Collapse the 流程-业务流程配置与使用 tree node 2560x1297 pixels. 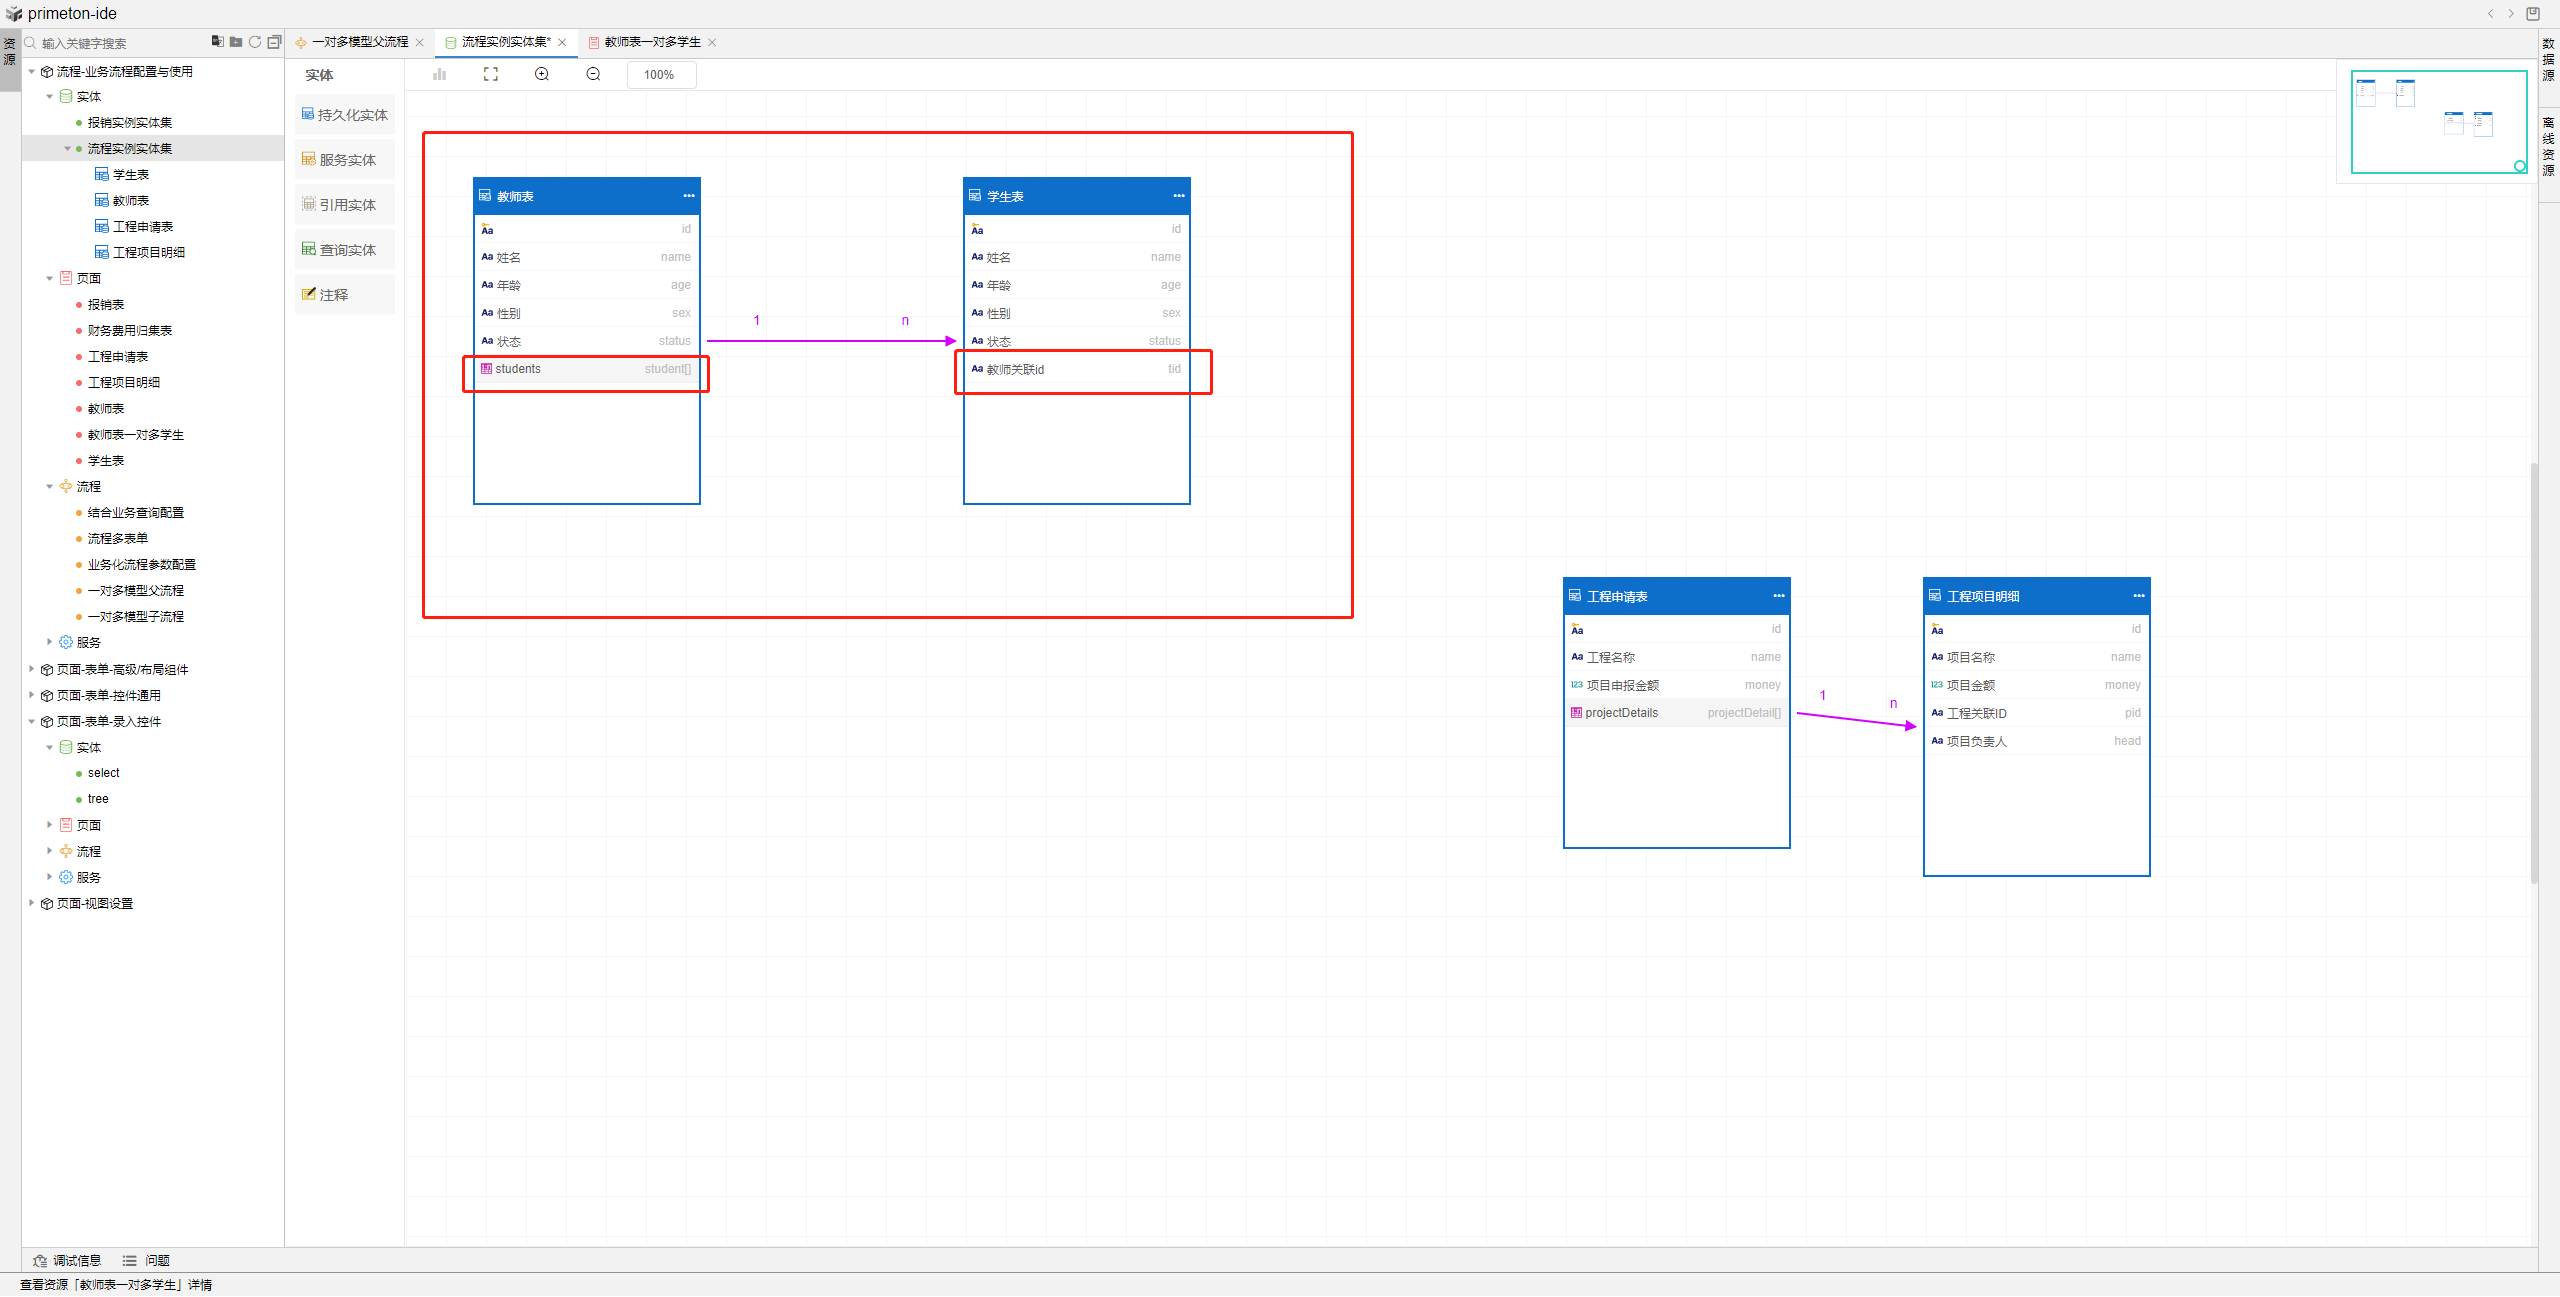pyautogui.click(x=32, y=72)
